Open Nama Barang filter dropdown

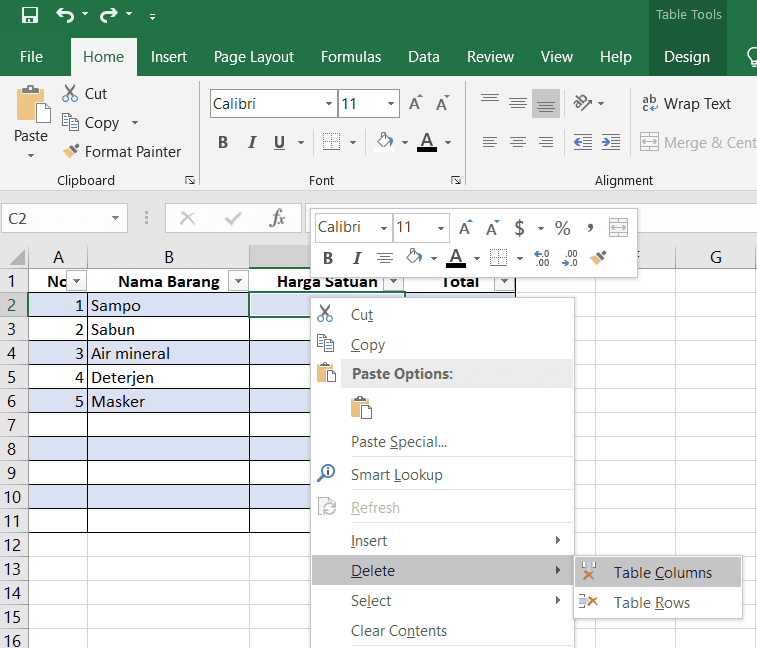pos(238,281)
